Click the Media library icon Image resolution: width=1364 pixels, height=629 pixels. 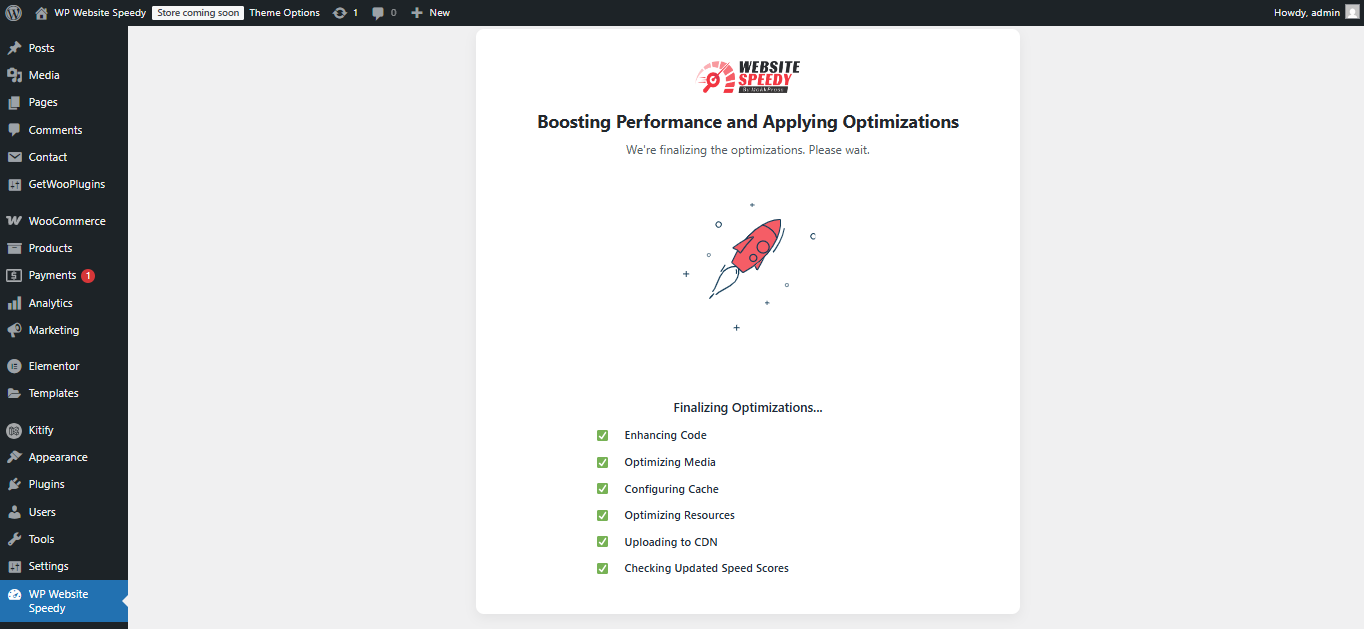tap(14, 75)
